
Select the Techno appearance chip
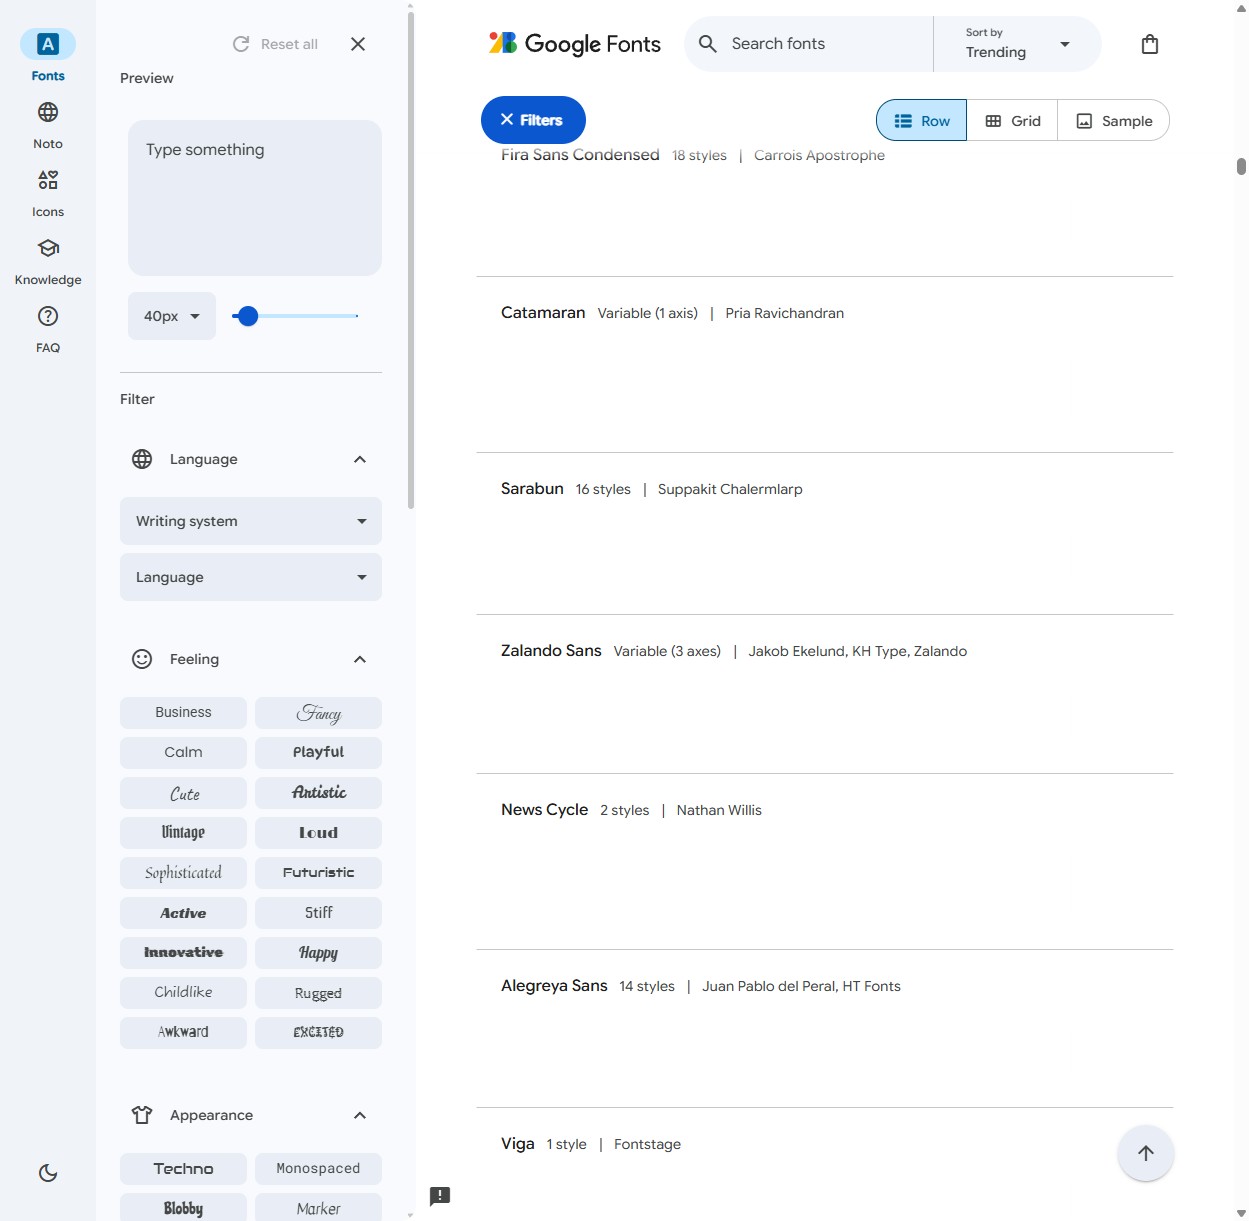(183, 1169)
